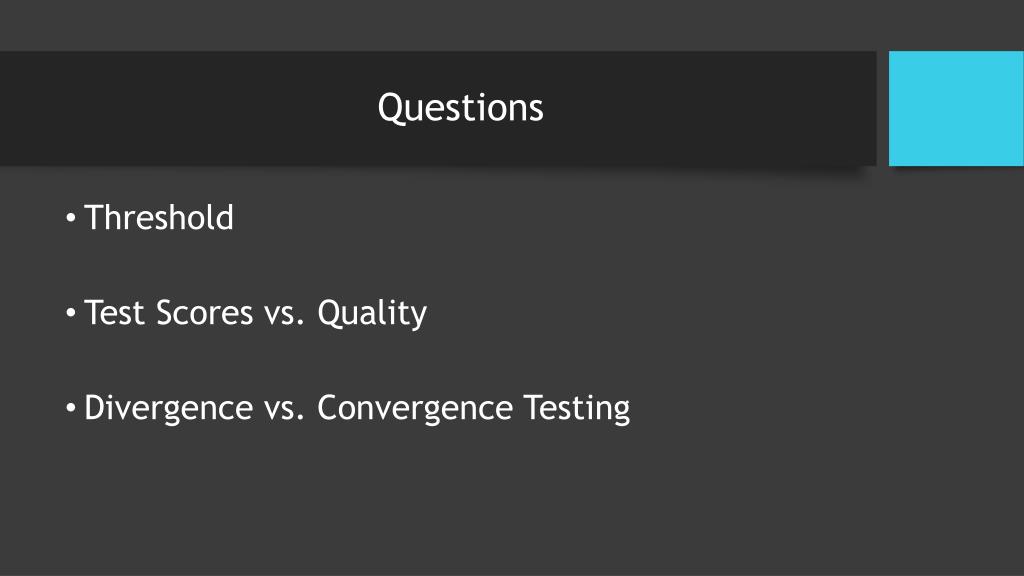This screenshot has width=1024, height=576.
Task: Click the word "Divergence"
Action: (x=168, y=409)
